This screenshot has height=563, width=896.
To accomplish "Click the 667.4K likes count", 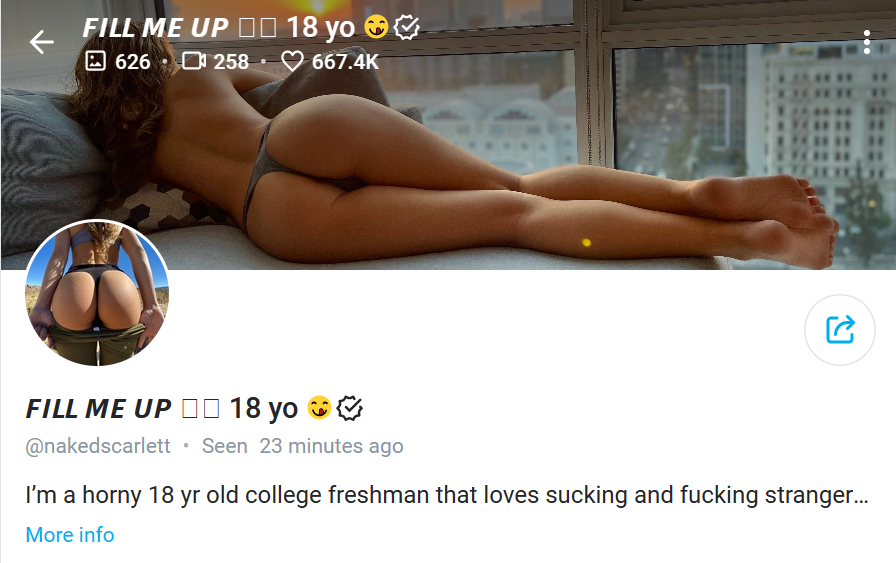I will click(x=345, y=61).
